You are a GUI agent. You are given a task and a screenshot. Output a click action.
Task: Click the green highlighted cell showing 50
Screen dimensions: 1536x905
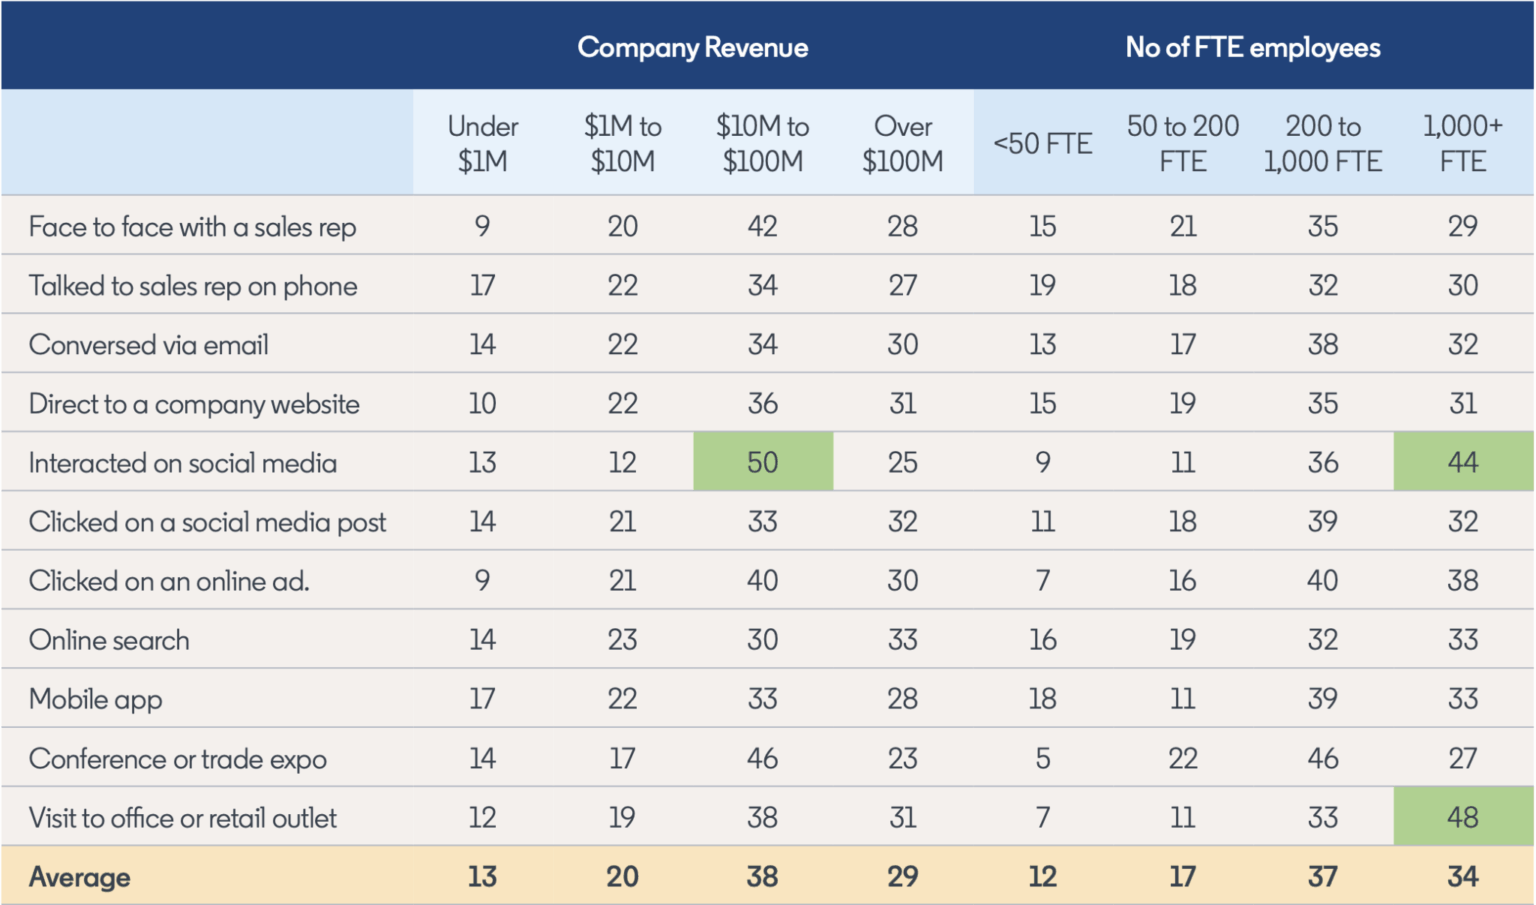(x=762, y=462)
